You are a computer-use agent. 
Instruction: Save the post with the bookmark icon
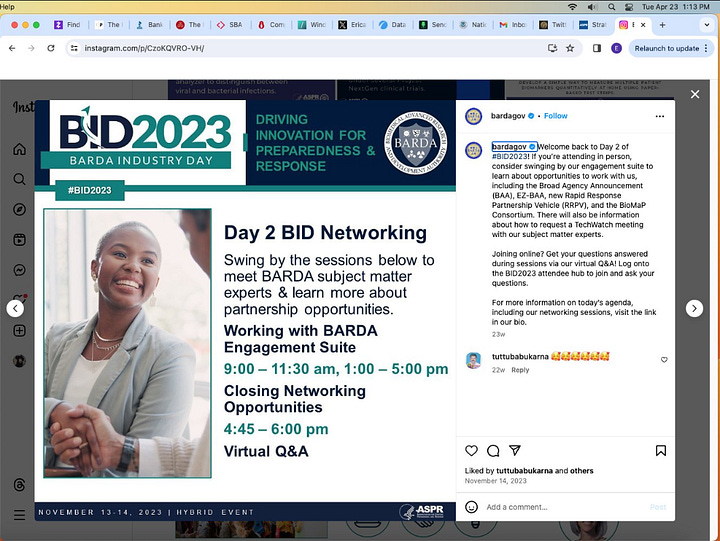[x=661, y=451]
